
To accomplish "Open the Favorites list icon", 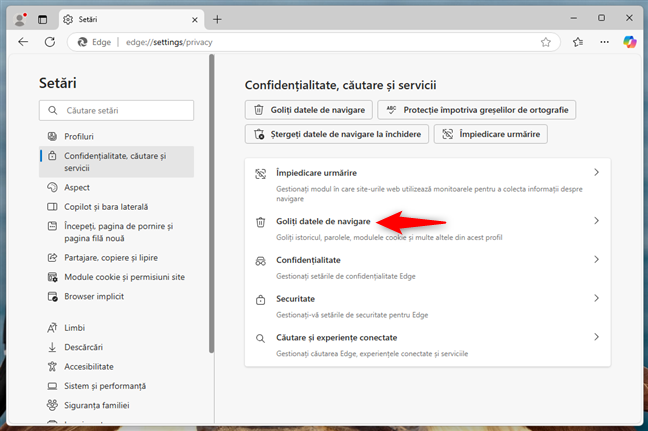I will tap(578, 42).
